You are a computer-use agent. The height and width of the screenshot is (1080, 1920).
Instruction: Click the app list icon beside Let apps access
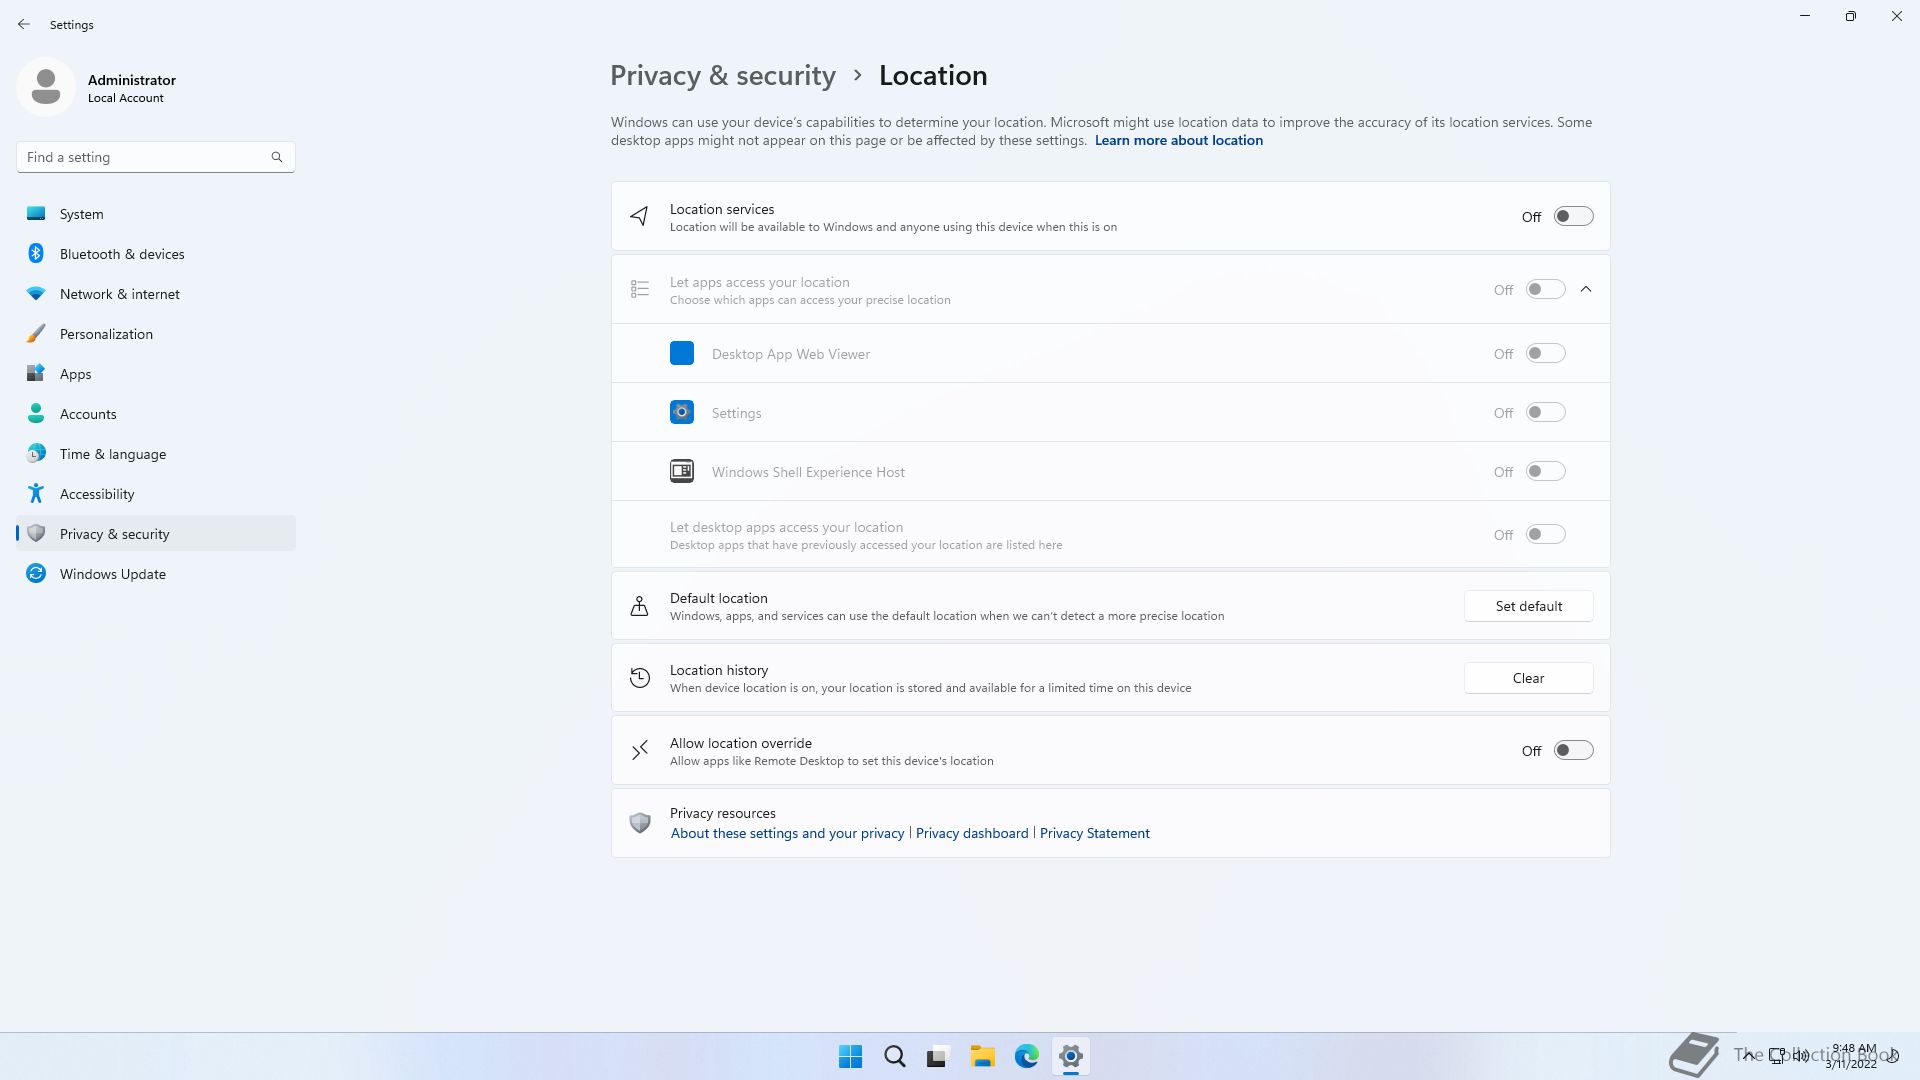tap(640, 289)
